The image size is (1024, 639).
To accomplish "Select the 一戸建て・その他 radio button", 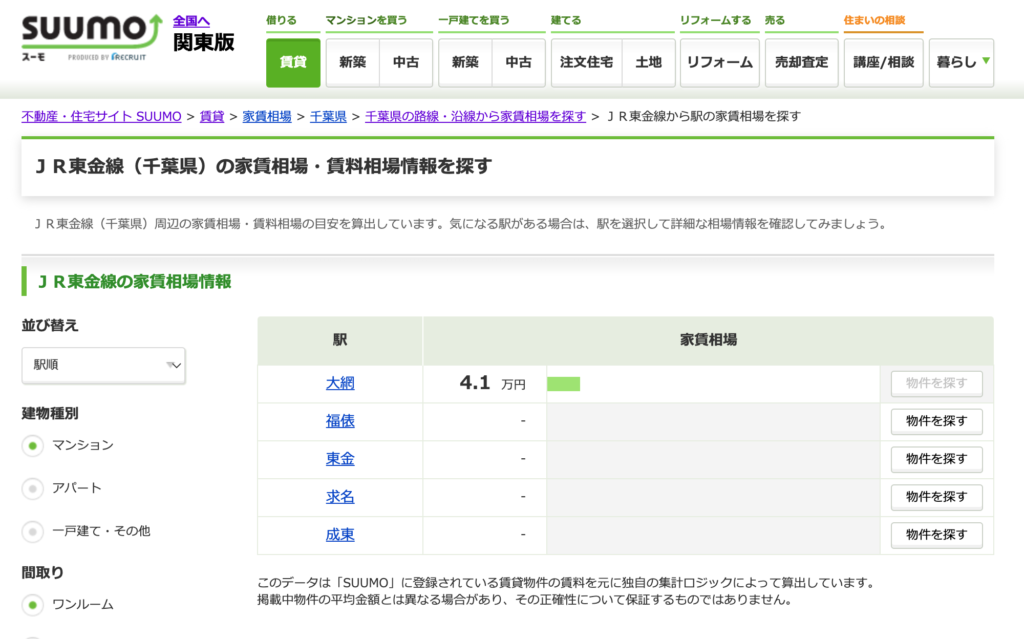I will click(33, 532).
